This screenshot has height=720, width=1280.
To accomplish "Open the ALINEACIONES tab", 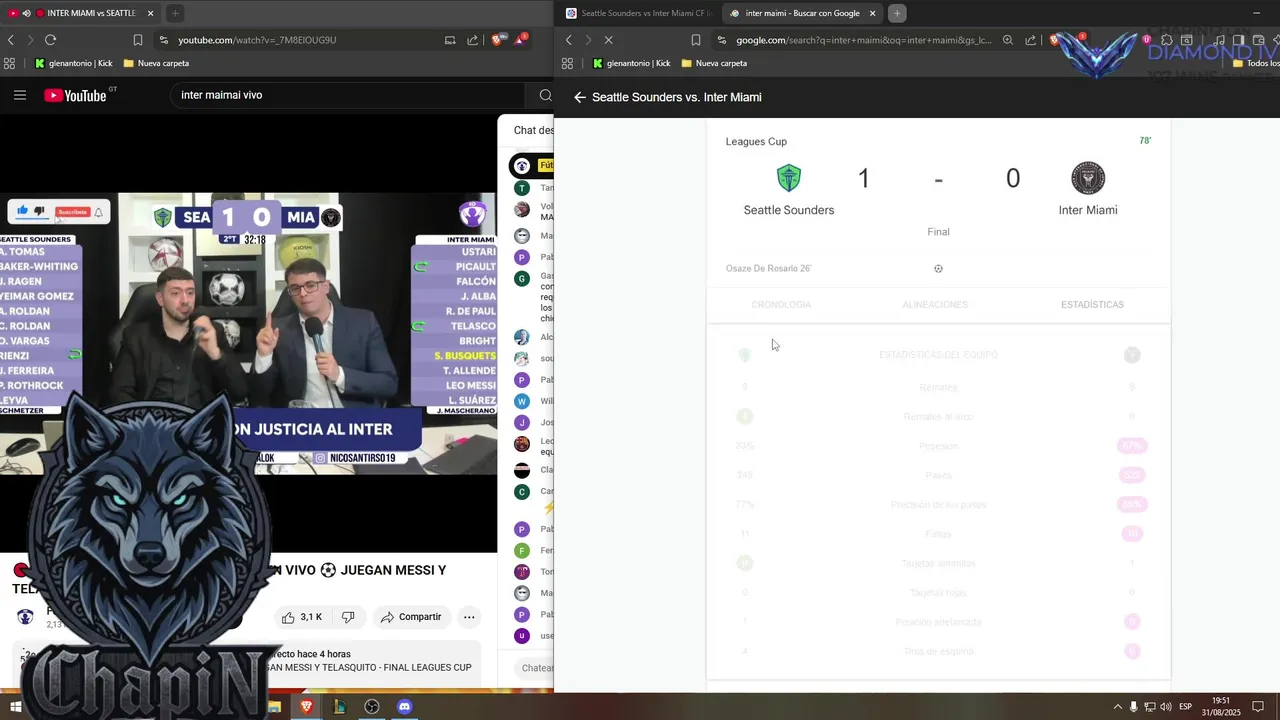I will (x=935, y=304).
